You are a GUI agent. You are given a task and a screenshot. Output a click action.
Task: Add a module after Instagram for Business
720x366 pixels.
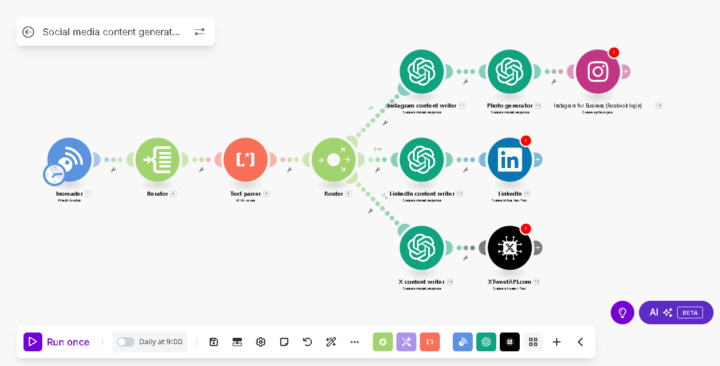pos(625,72)
